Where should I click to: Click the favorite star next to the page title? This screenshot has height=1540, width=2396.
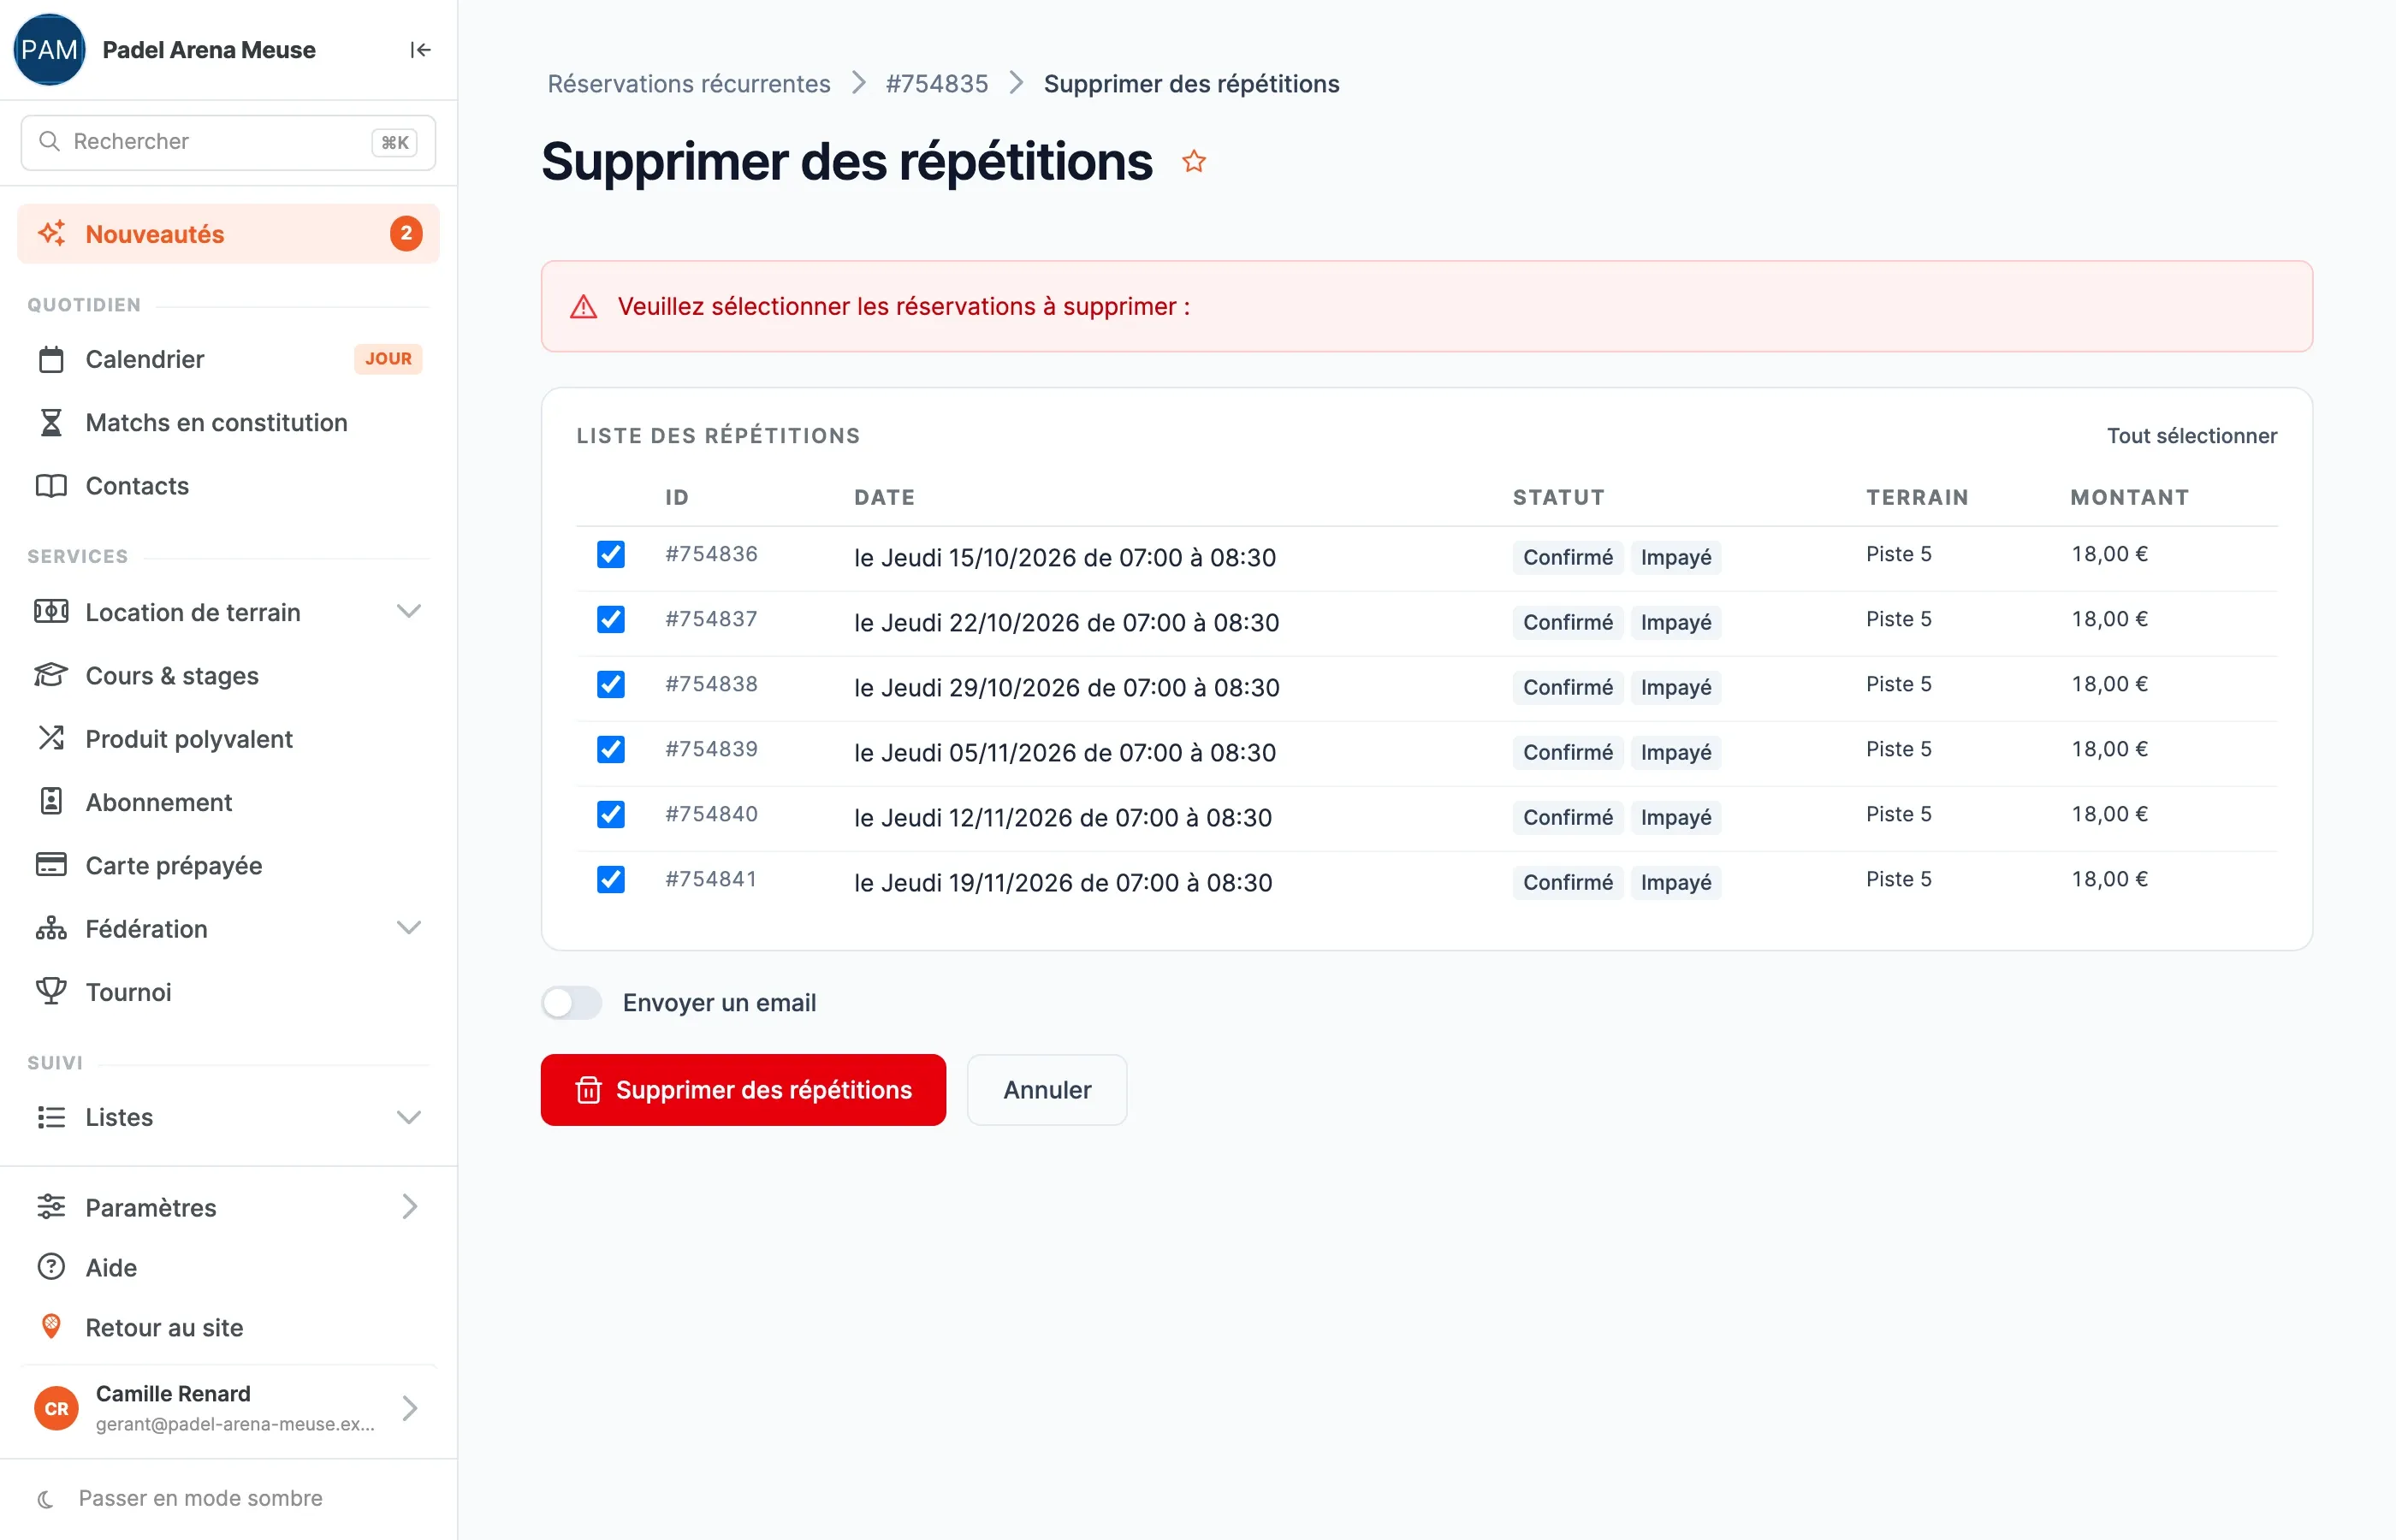click(1194, 161)
